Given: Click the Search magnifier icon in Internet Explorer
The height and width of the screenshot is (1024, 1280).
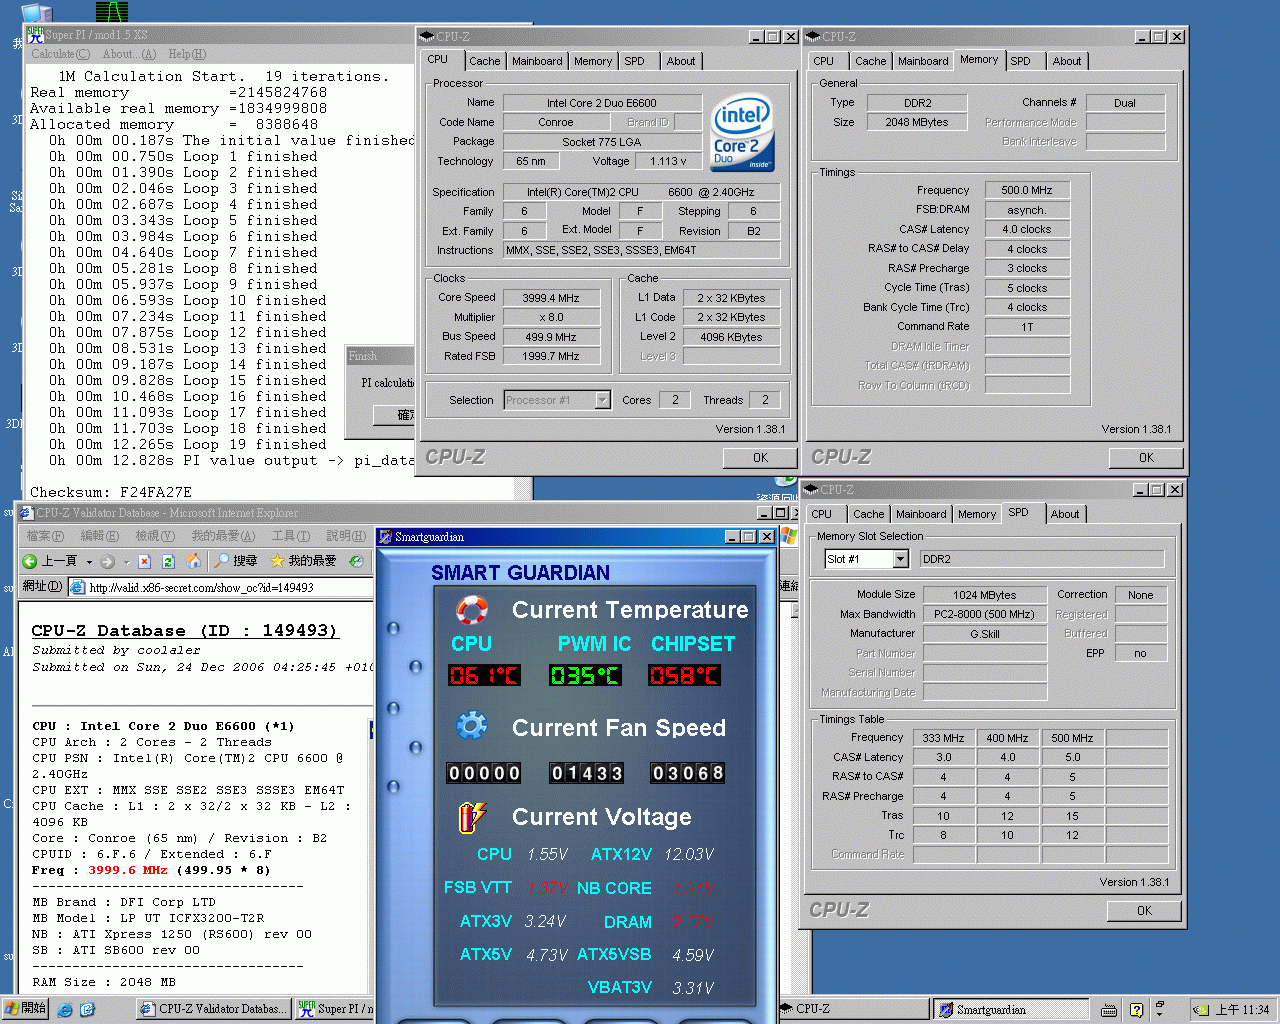Looking at the screenshot, I should coord(222,561).
